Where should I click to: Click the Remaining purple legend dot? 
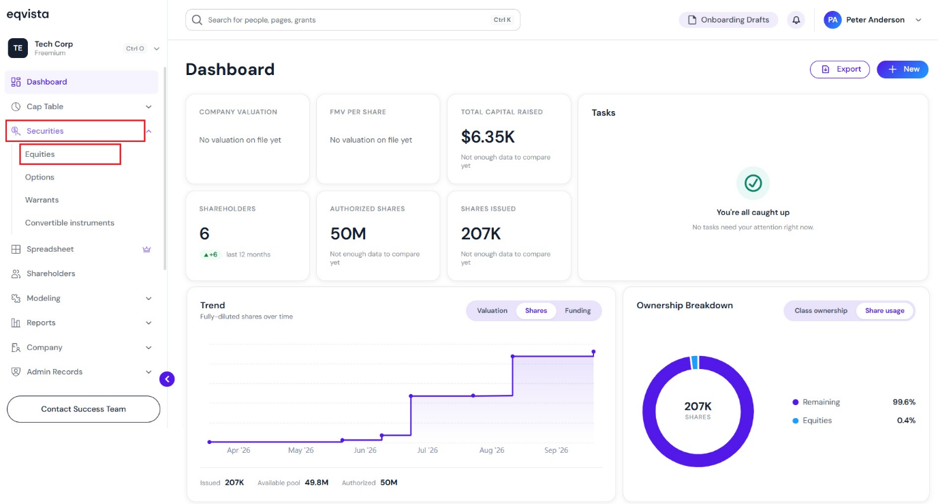(x=795, y=402)
